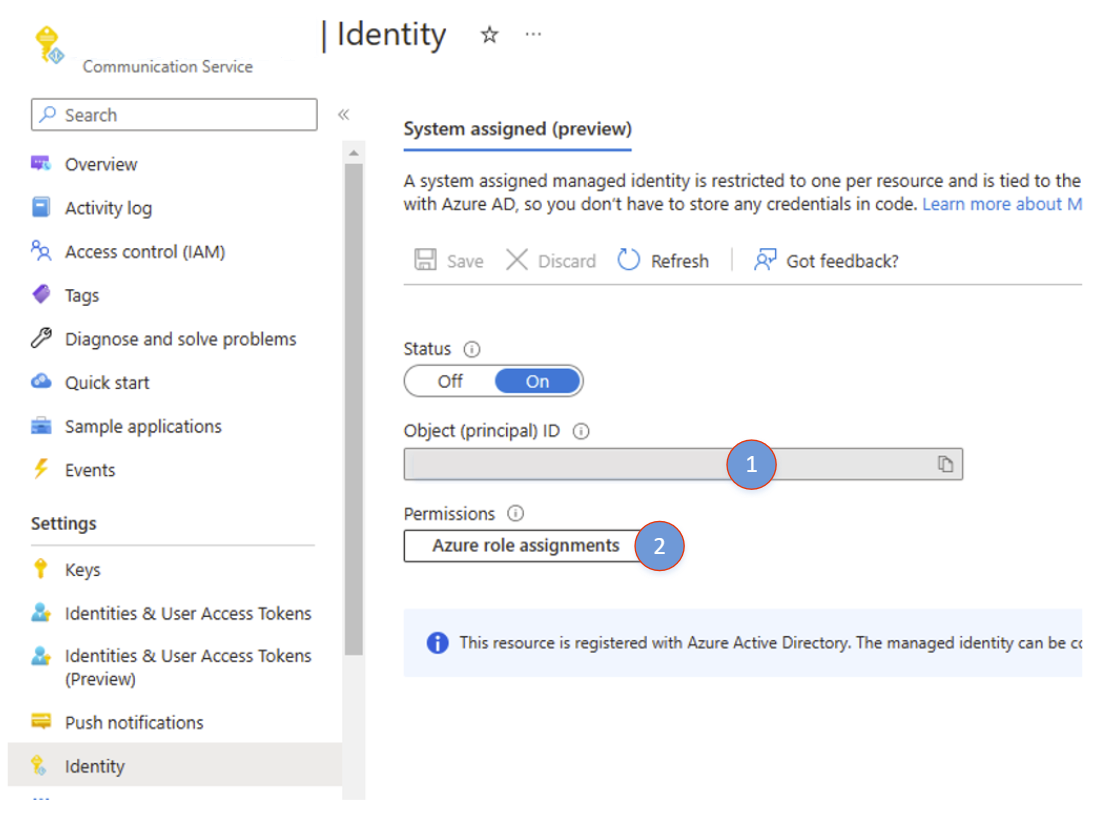
Task: Favorite the Identity page with the star icon
Action: 489,34
